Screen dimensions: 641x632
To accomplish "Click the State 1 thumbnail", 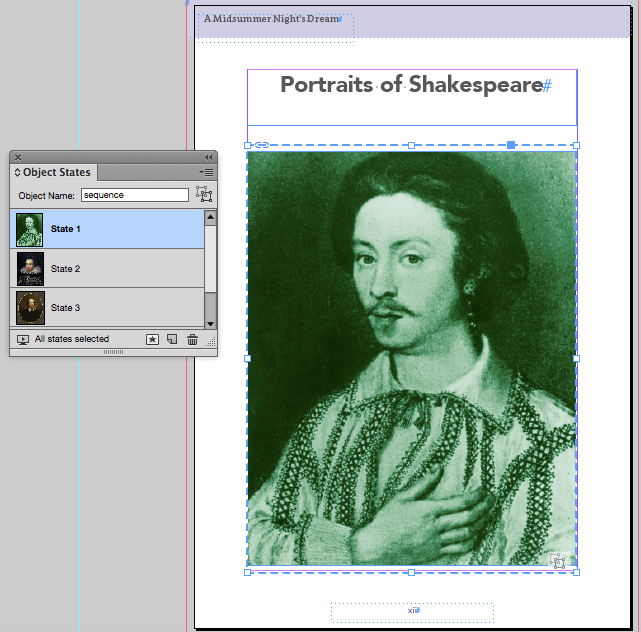I will coord(29,229).
